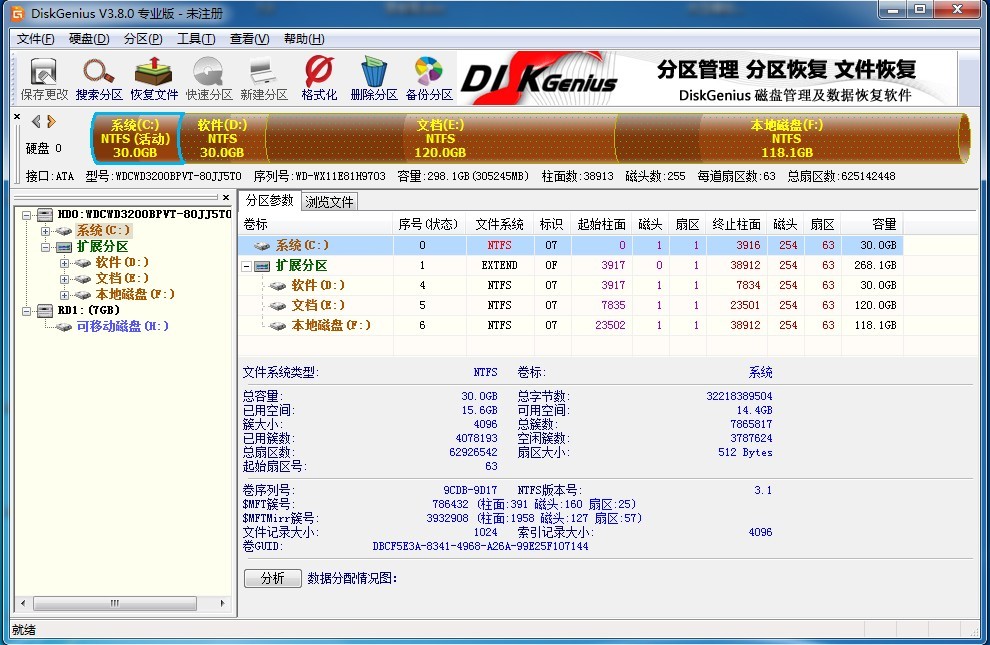Select the 新建分区 new partition icon
This screenshot has height=645, width=990.
263,79
